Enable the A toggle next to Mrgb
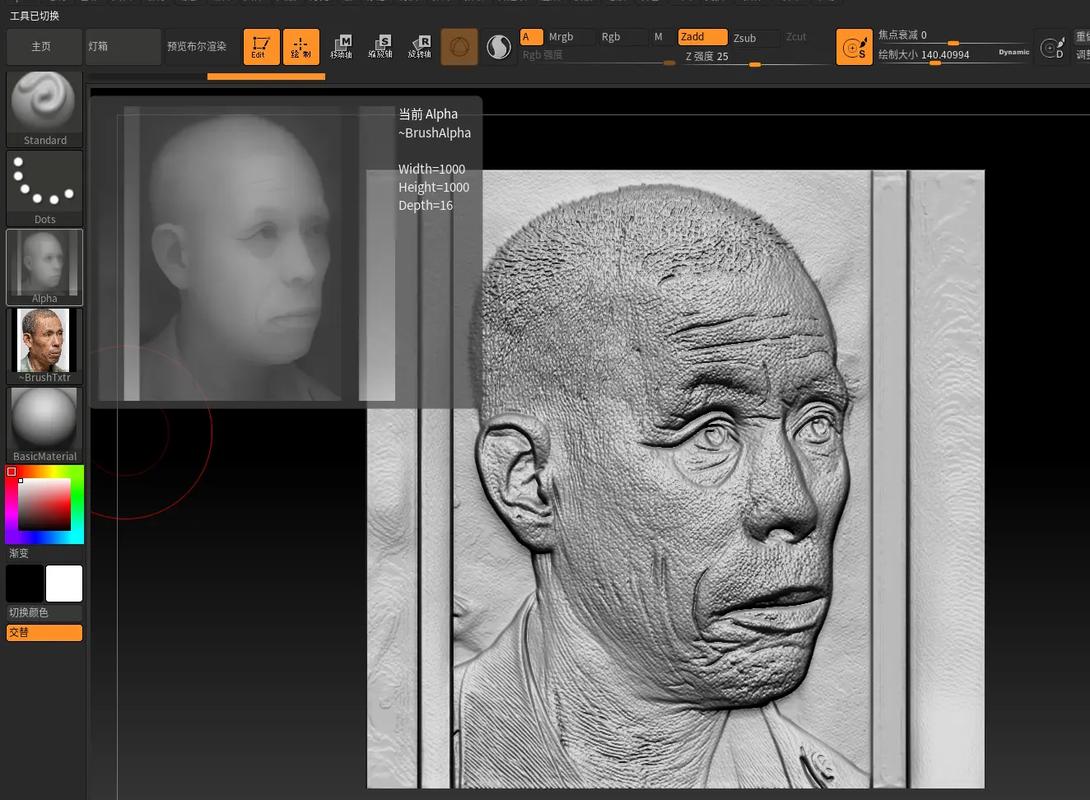The width and height of the screenshot is (1090, 800). [531, 37]
